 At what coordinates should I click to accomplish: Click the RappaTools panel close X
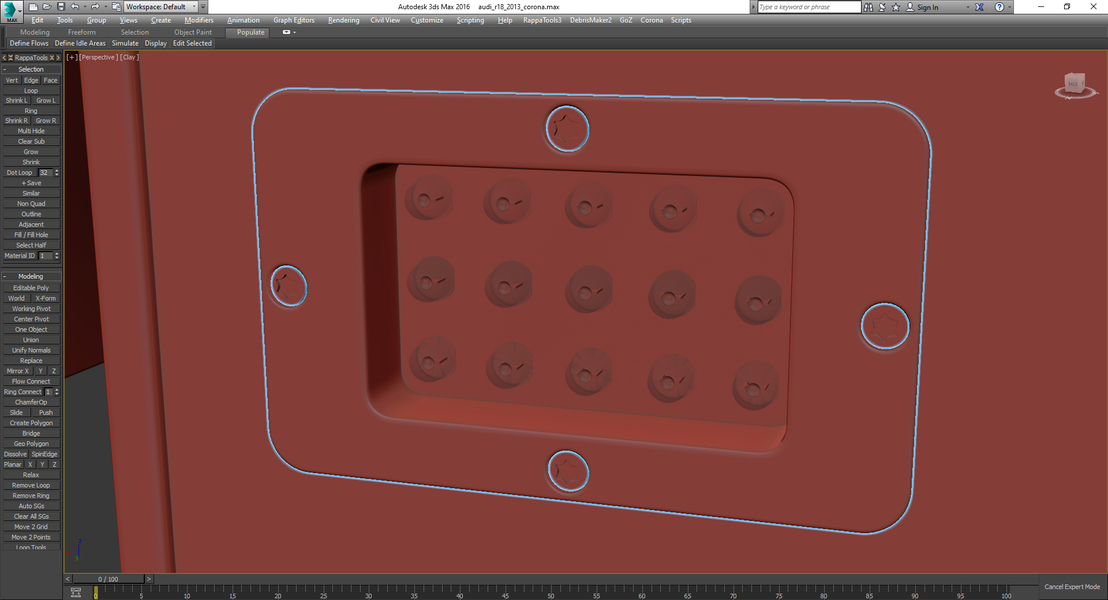click(x=52, y=57)
